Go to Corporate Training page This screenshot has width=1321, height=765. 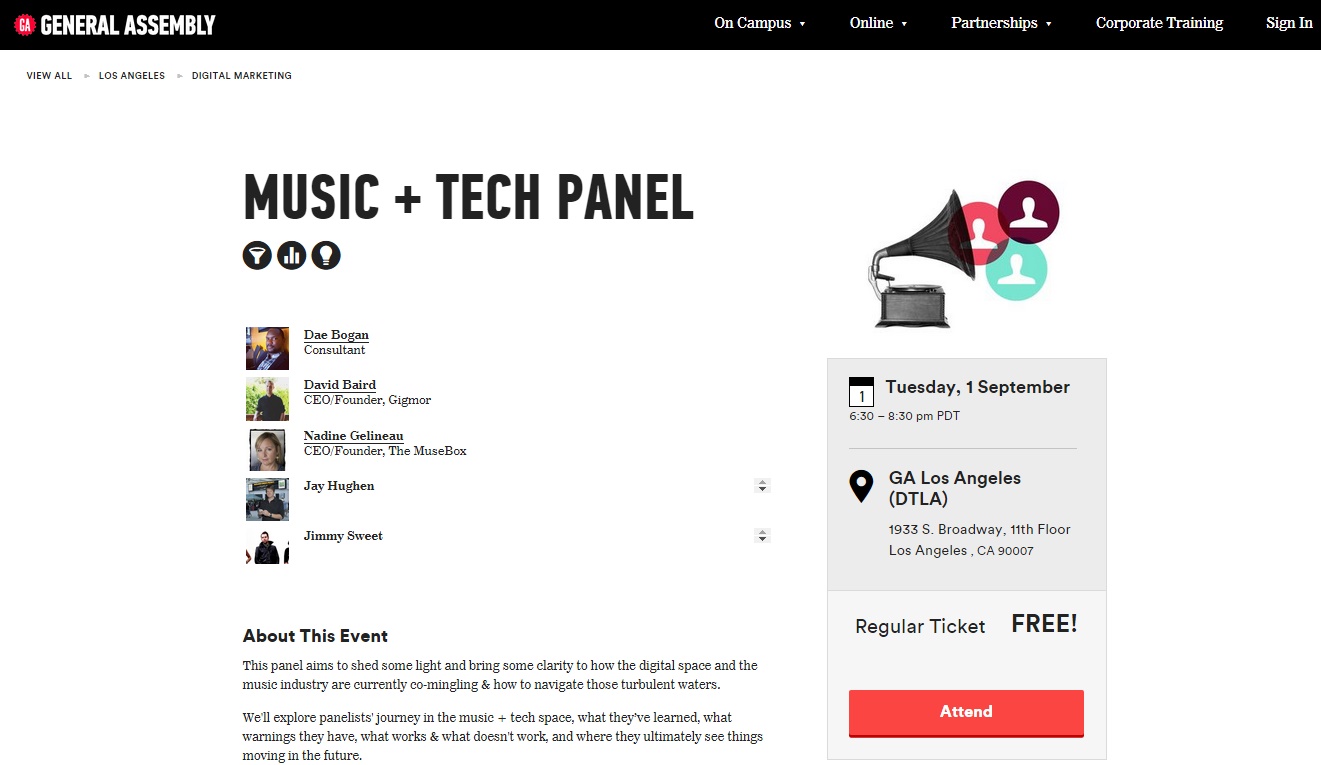click(1159, 23)
